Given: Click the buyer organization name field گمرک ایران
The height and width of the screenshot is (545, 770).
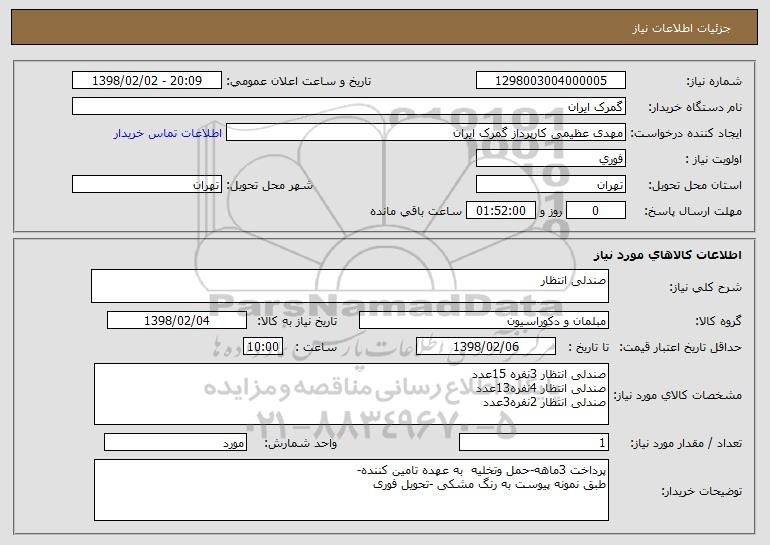Looking at the screenshot, I should pyautogui.click(x=349, y=106).
